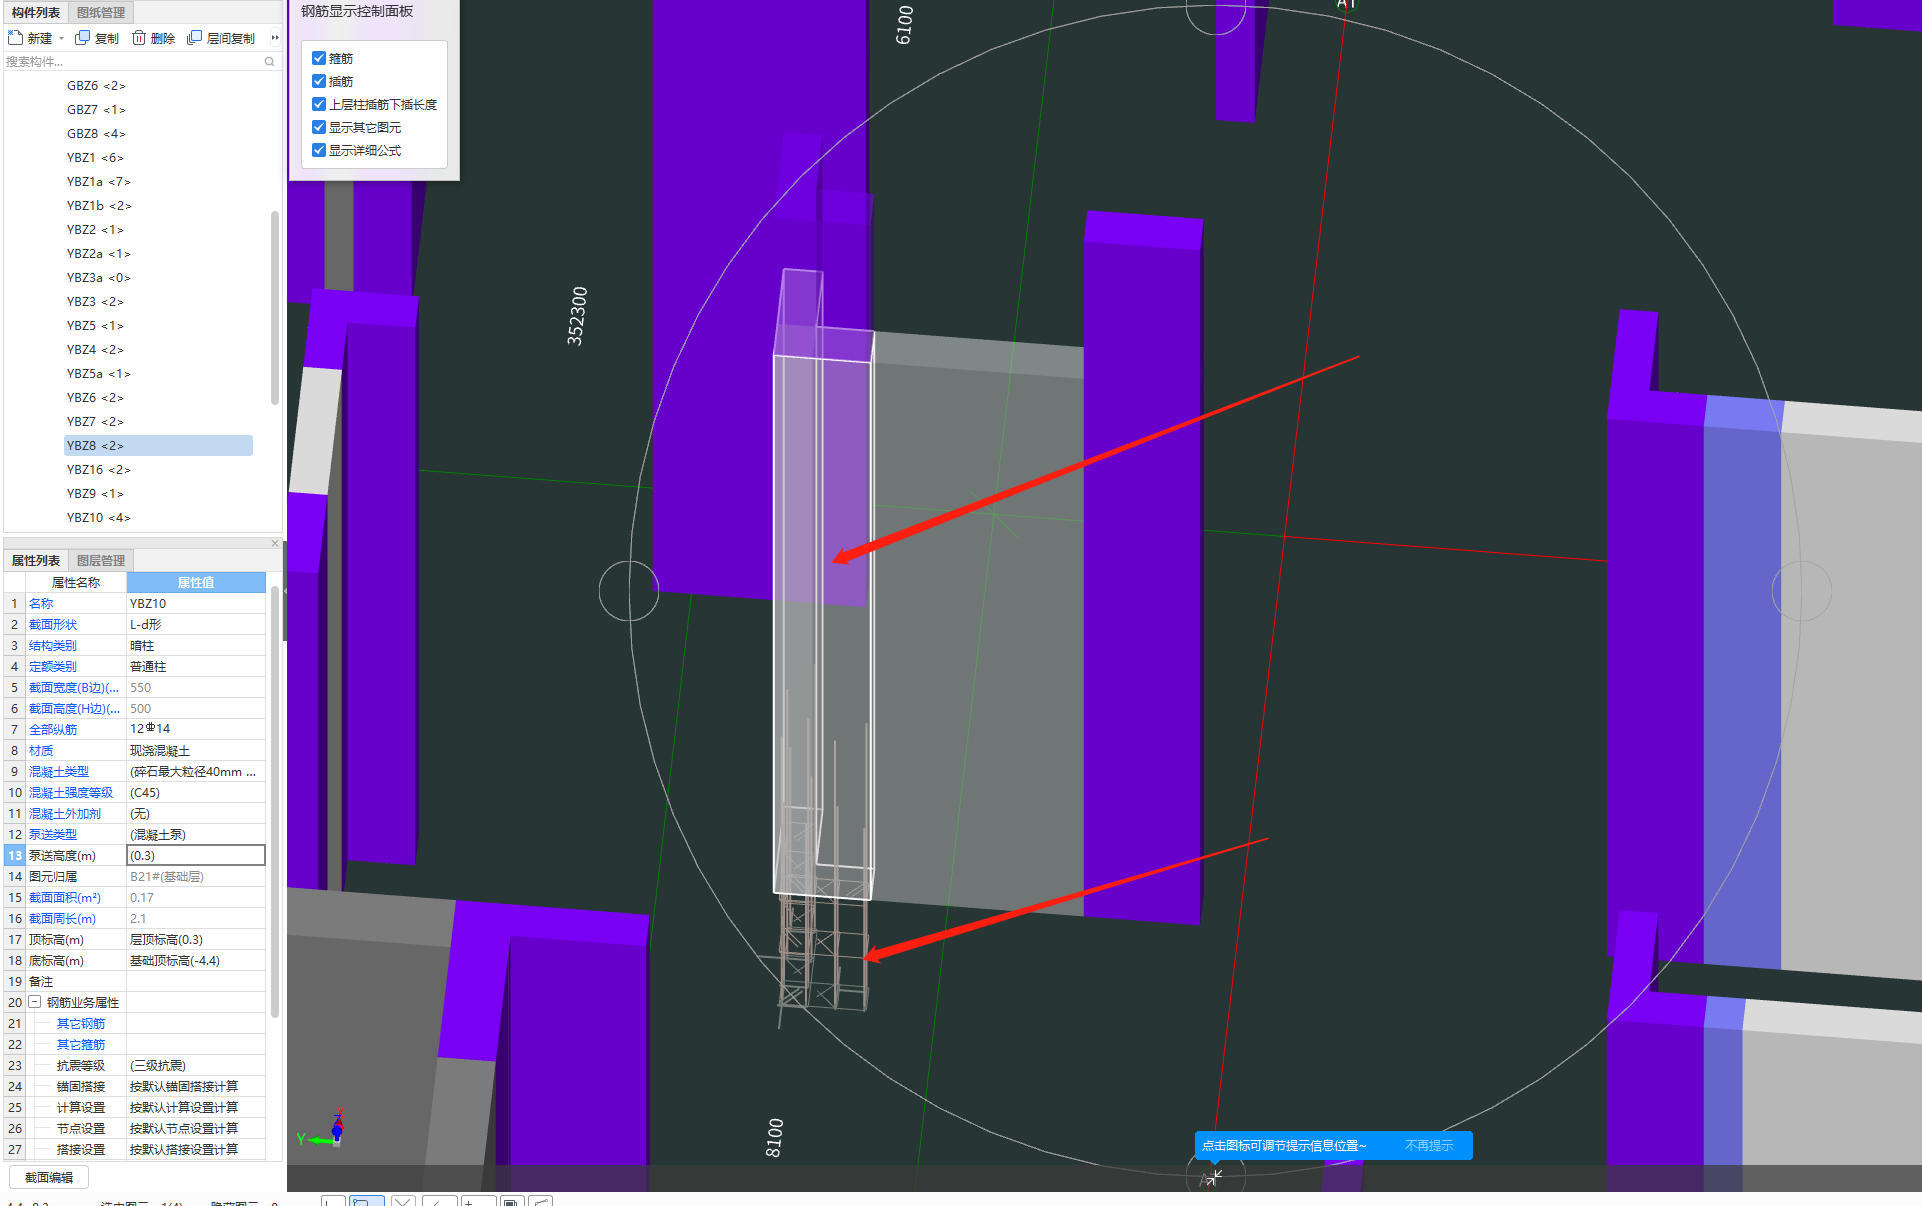Click the 属性值 column header
1922x1206 pixels.
coord(196,583)
